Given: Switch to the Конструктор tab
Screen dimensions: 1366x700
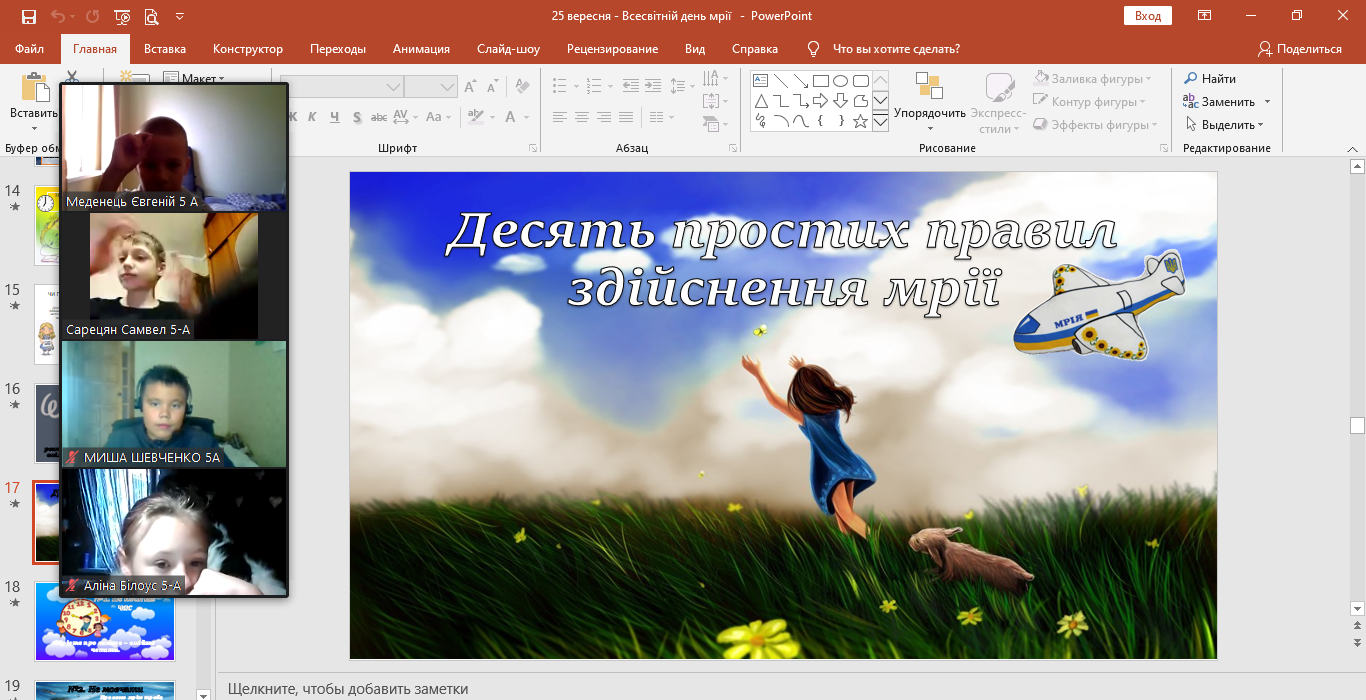Looking at the screenshot, I should [248, 49].
